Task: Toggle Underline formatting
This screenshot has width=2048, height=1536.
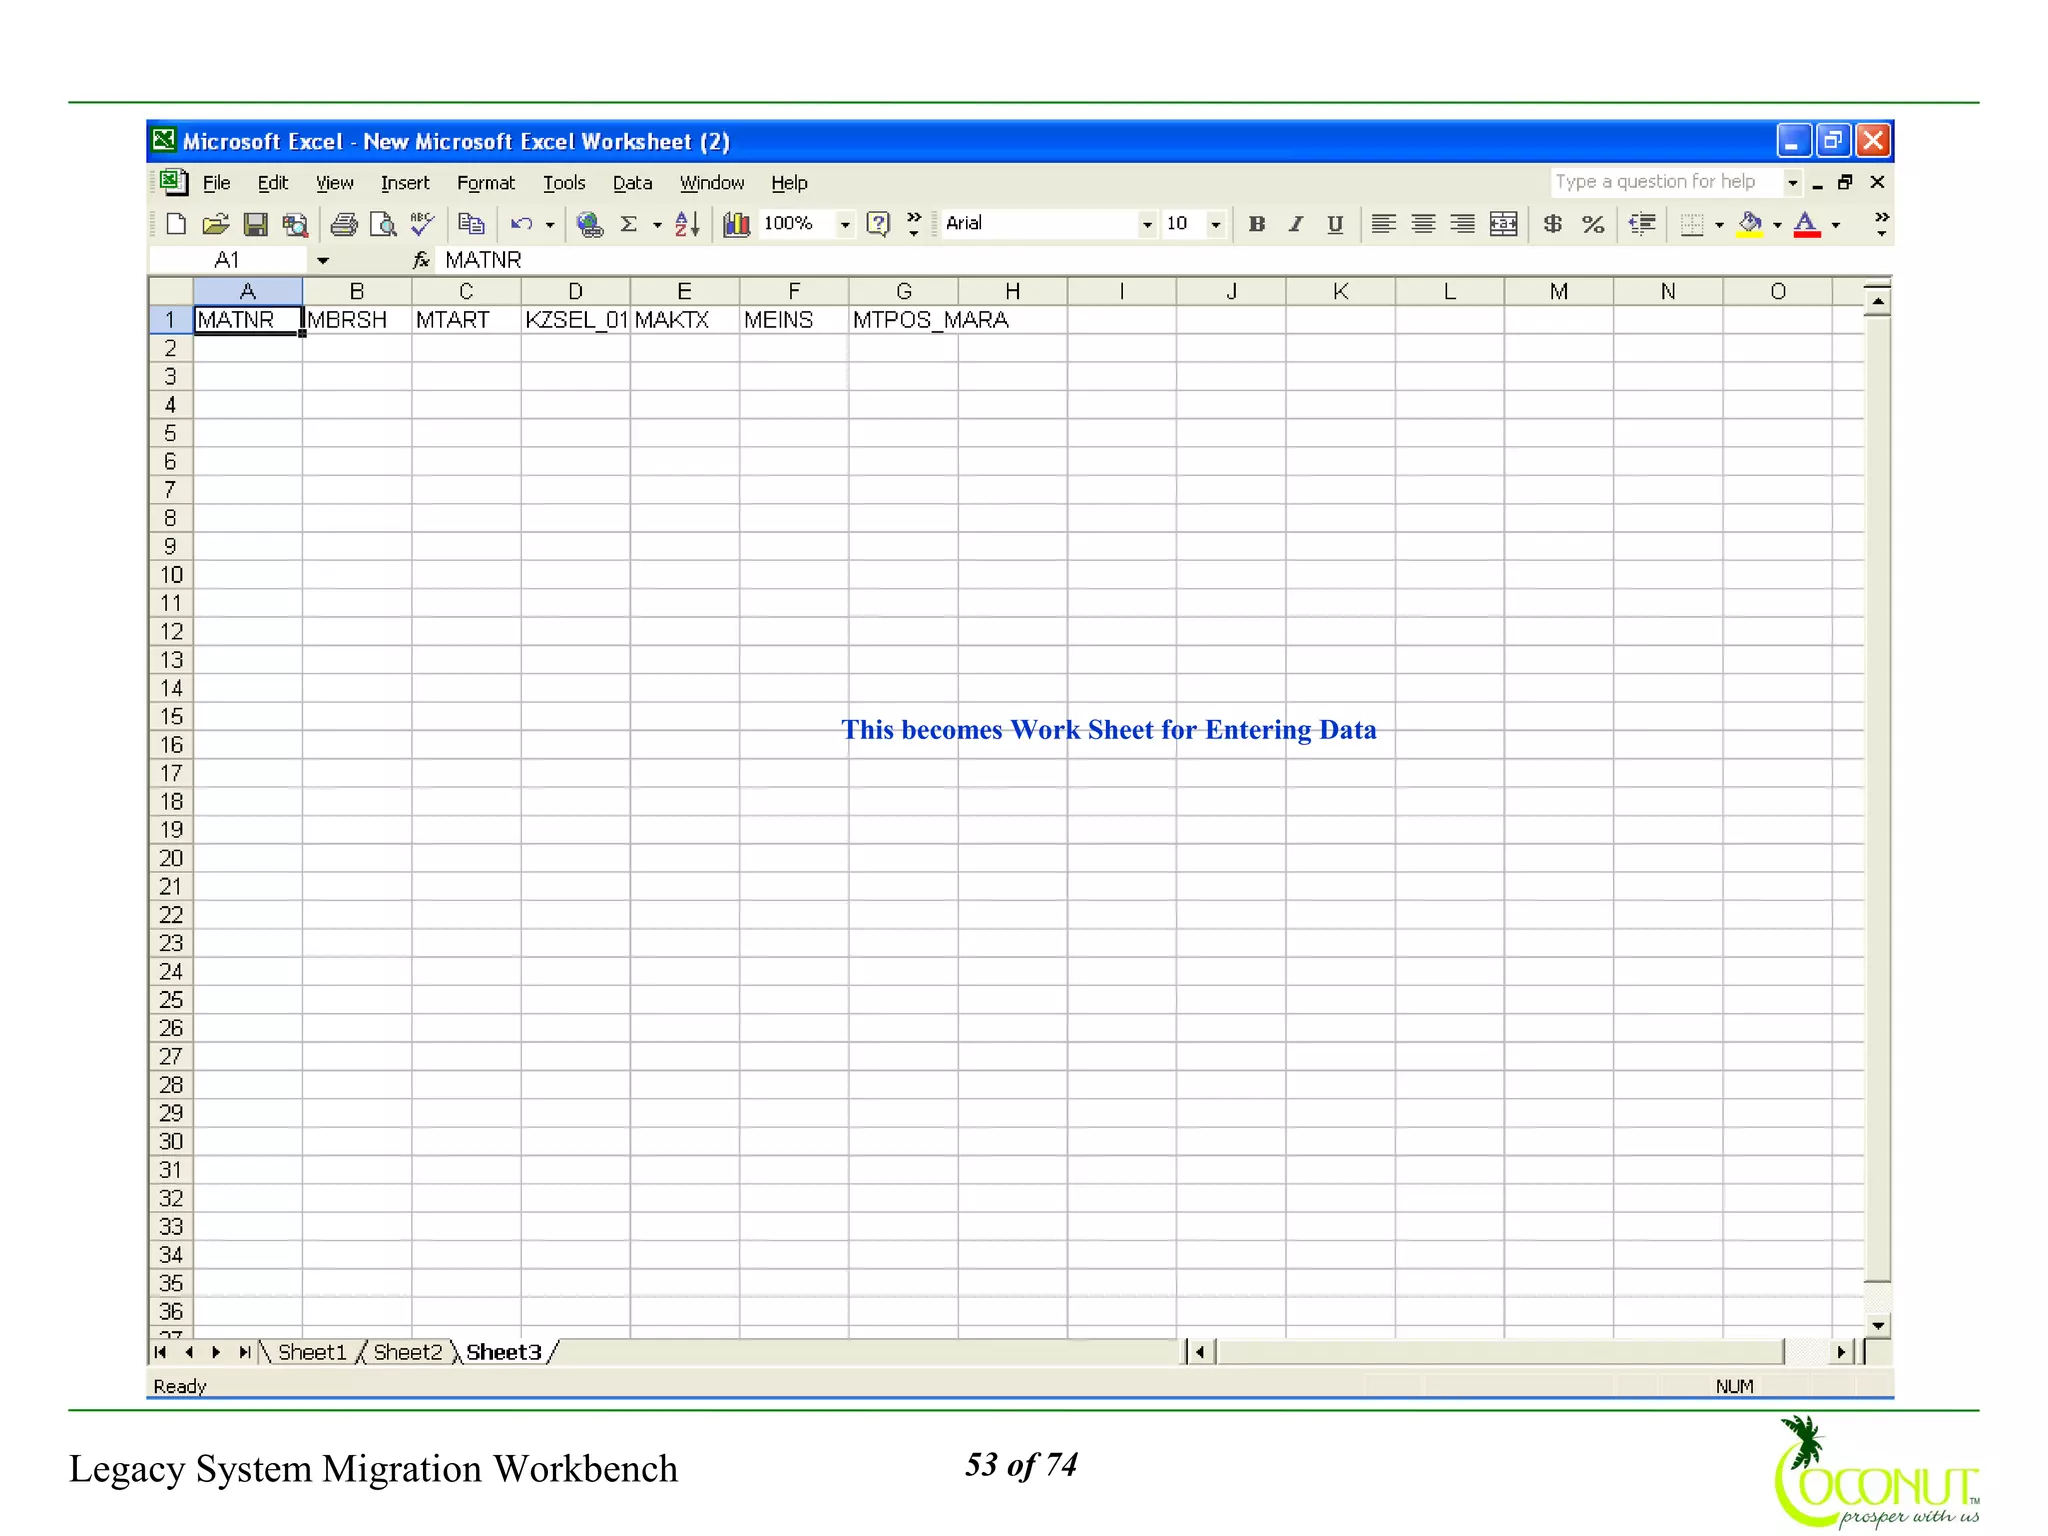Action: [x=1335, y=224]
